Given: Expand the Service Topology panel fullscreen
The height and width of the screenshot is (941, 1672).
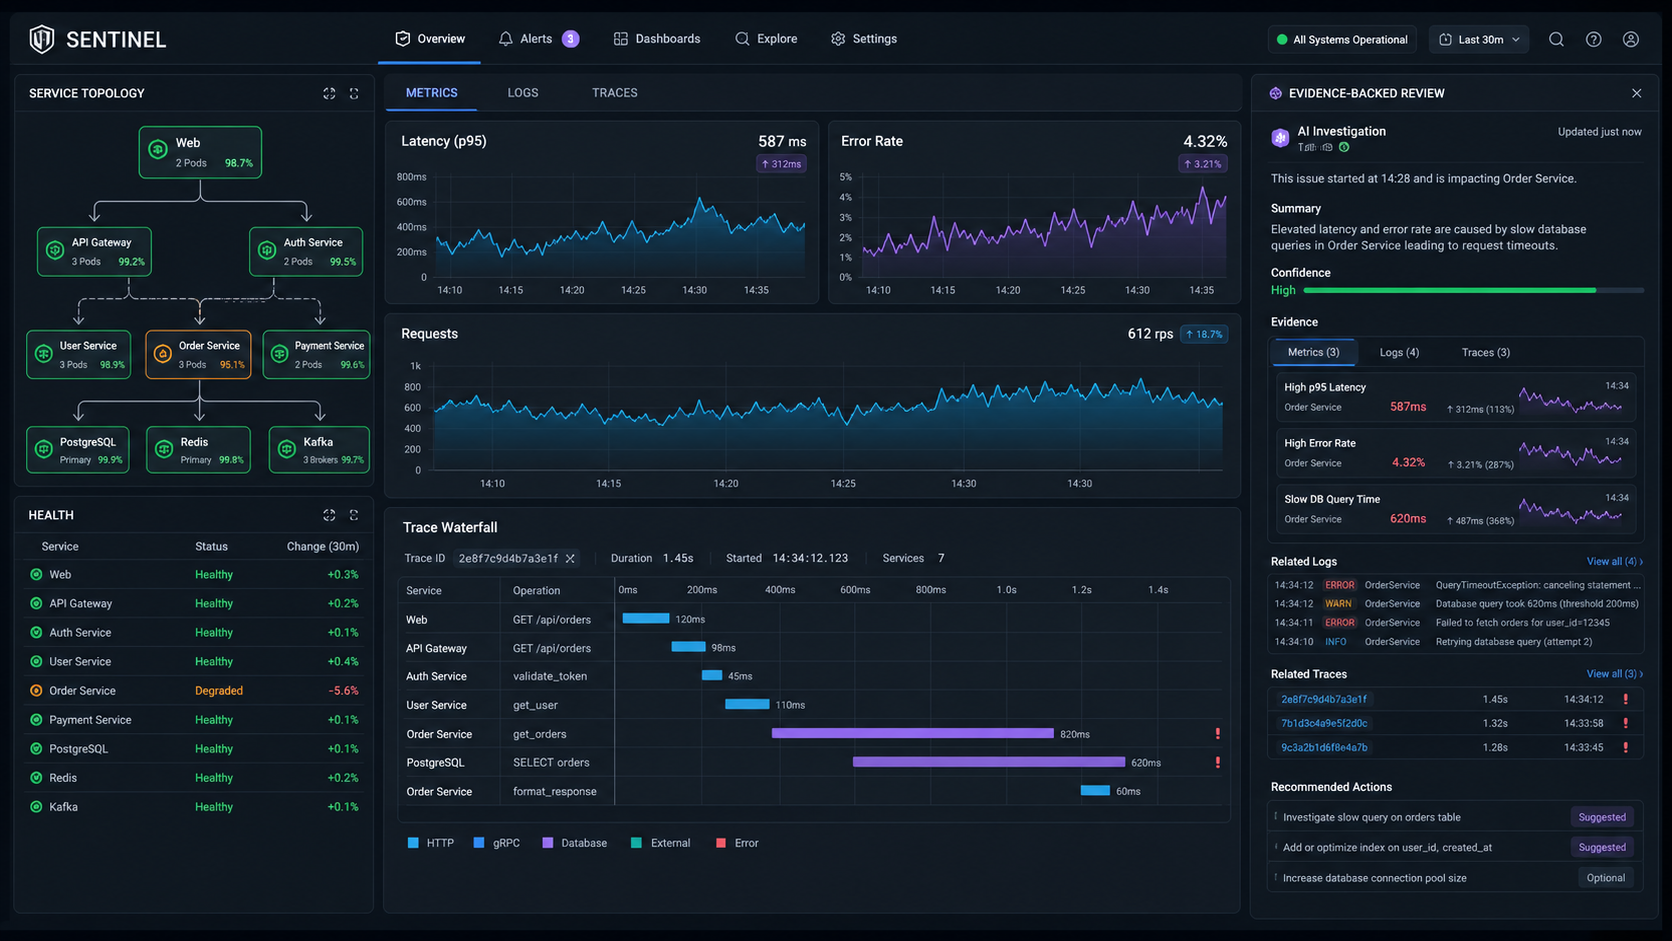Looking at the screenshot, I should [x=329, y=93].
